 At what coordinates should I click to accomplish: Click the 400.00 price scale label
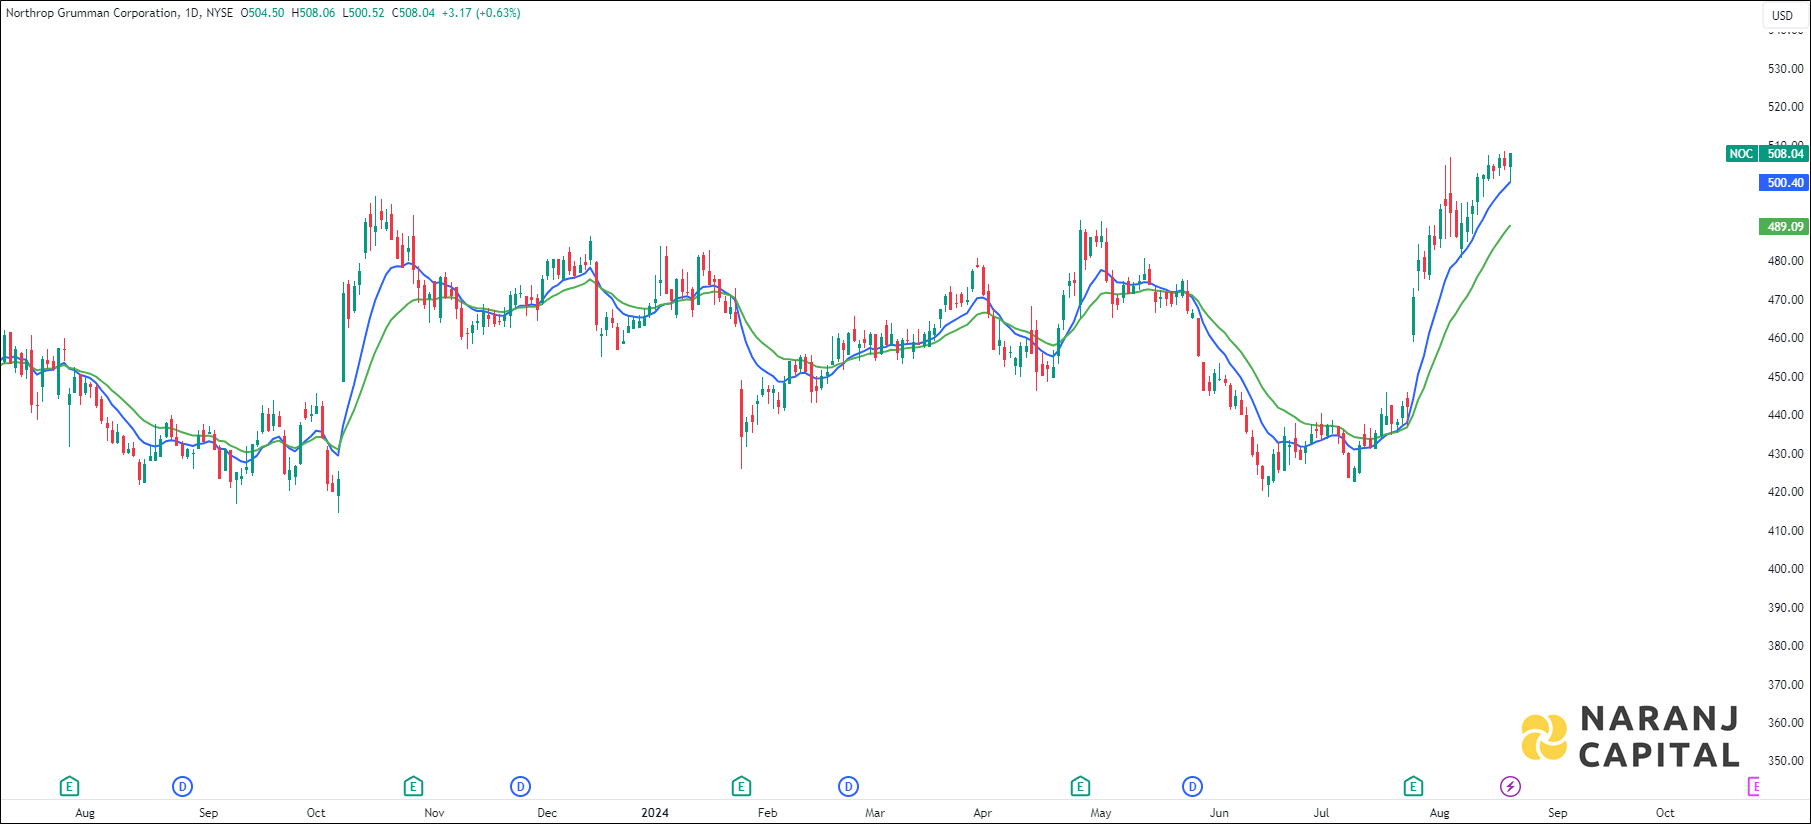coord(1786,569)
